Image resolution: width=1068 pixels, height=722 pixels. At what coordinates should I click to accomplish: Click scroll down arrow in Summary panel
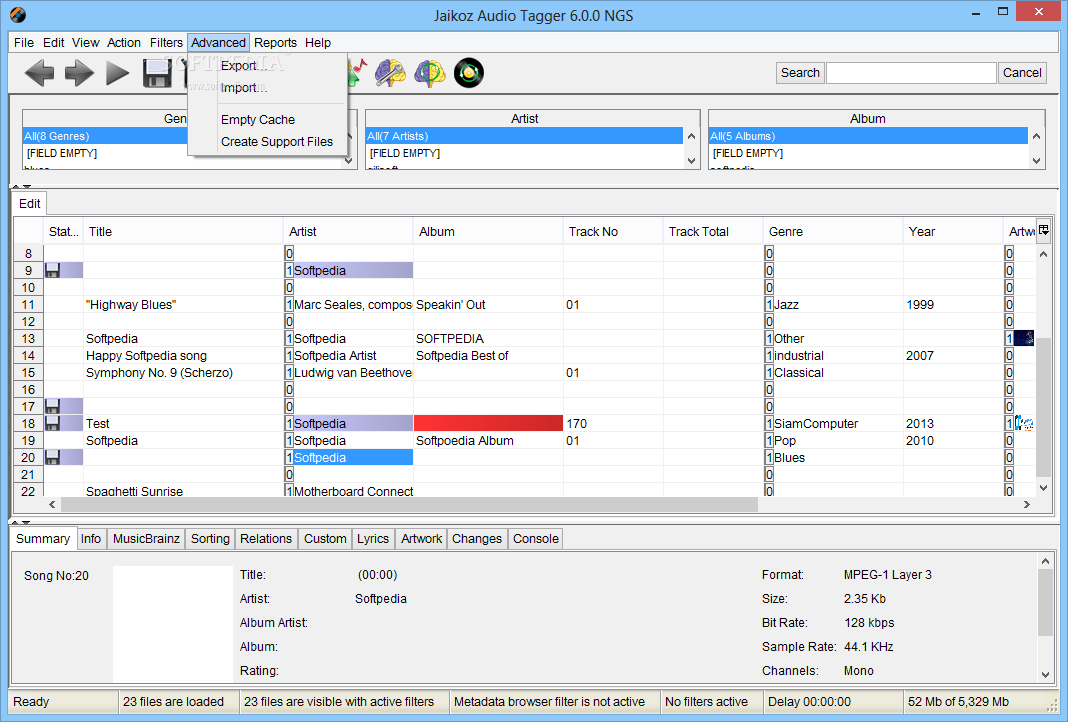tap(1045, 674)
